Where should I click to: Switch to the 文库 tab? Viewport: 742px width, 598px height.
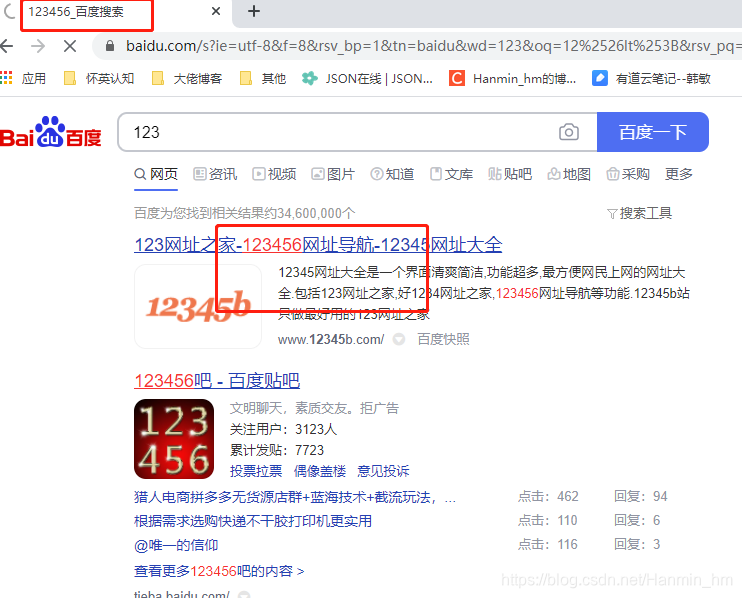[x=451, y=174]
